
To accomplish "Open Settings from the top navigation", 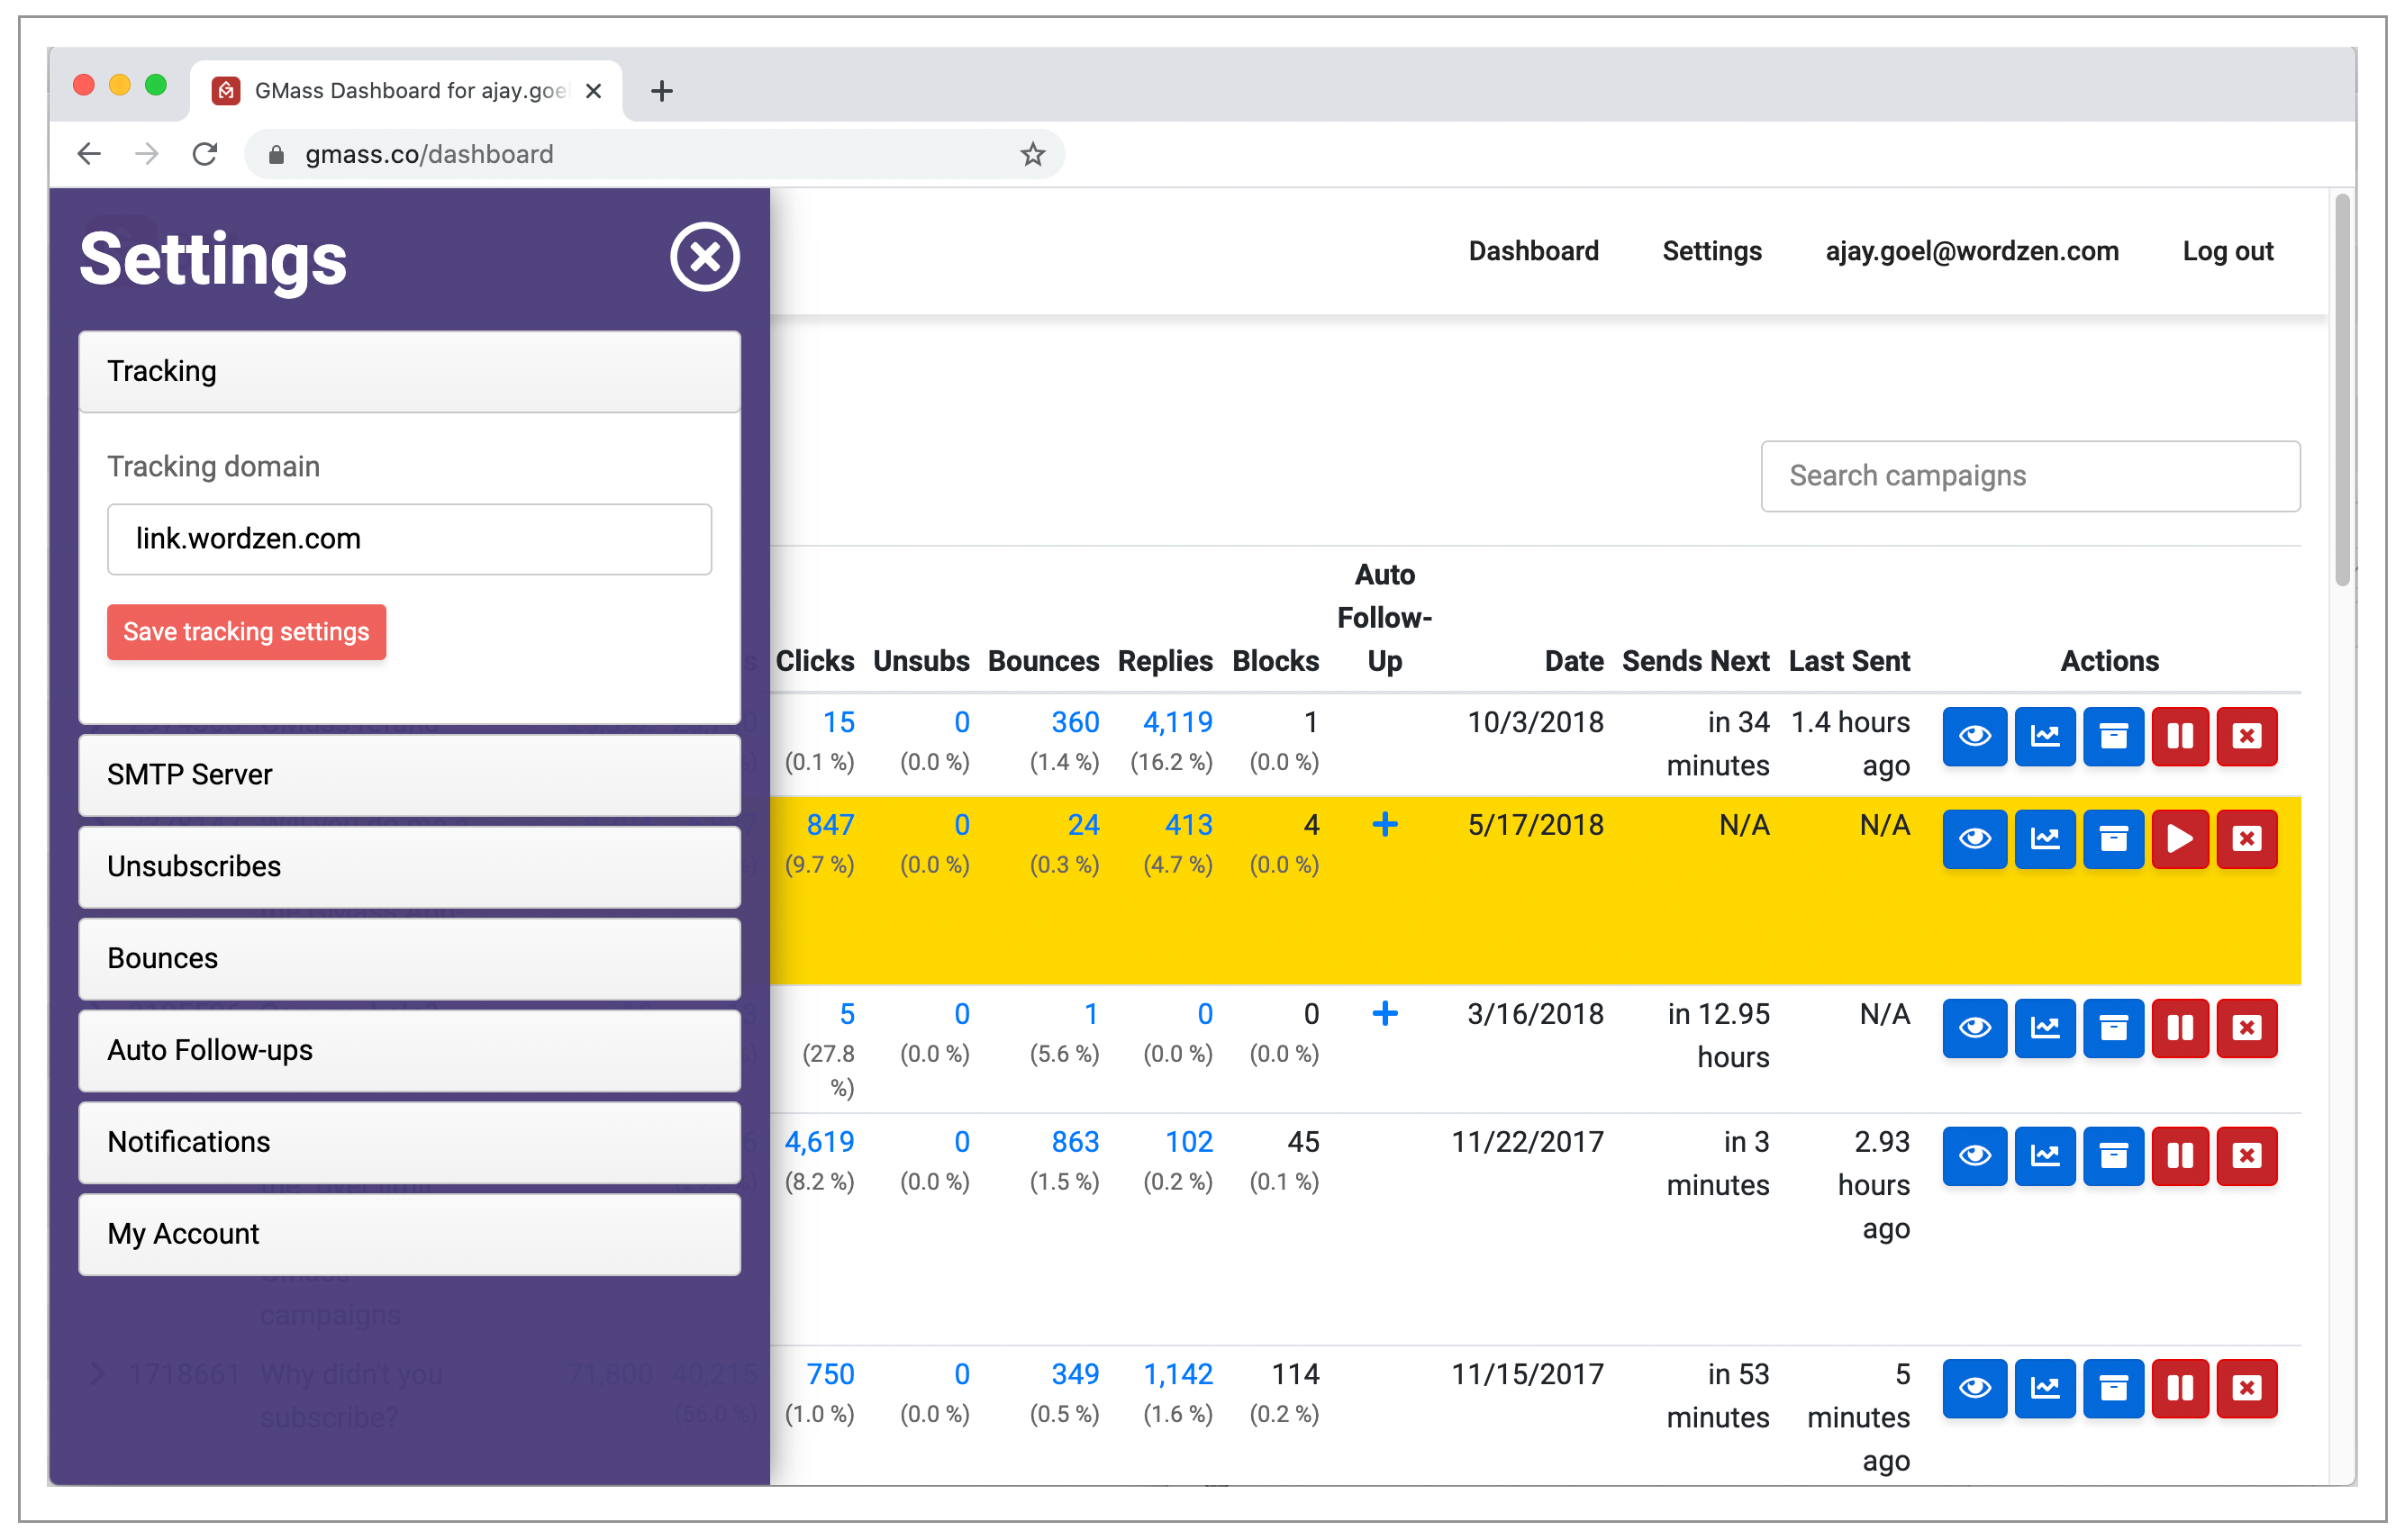I will coord(1711,251).
